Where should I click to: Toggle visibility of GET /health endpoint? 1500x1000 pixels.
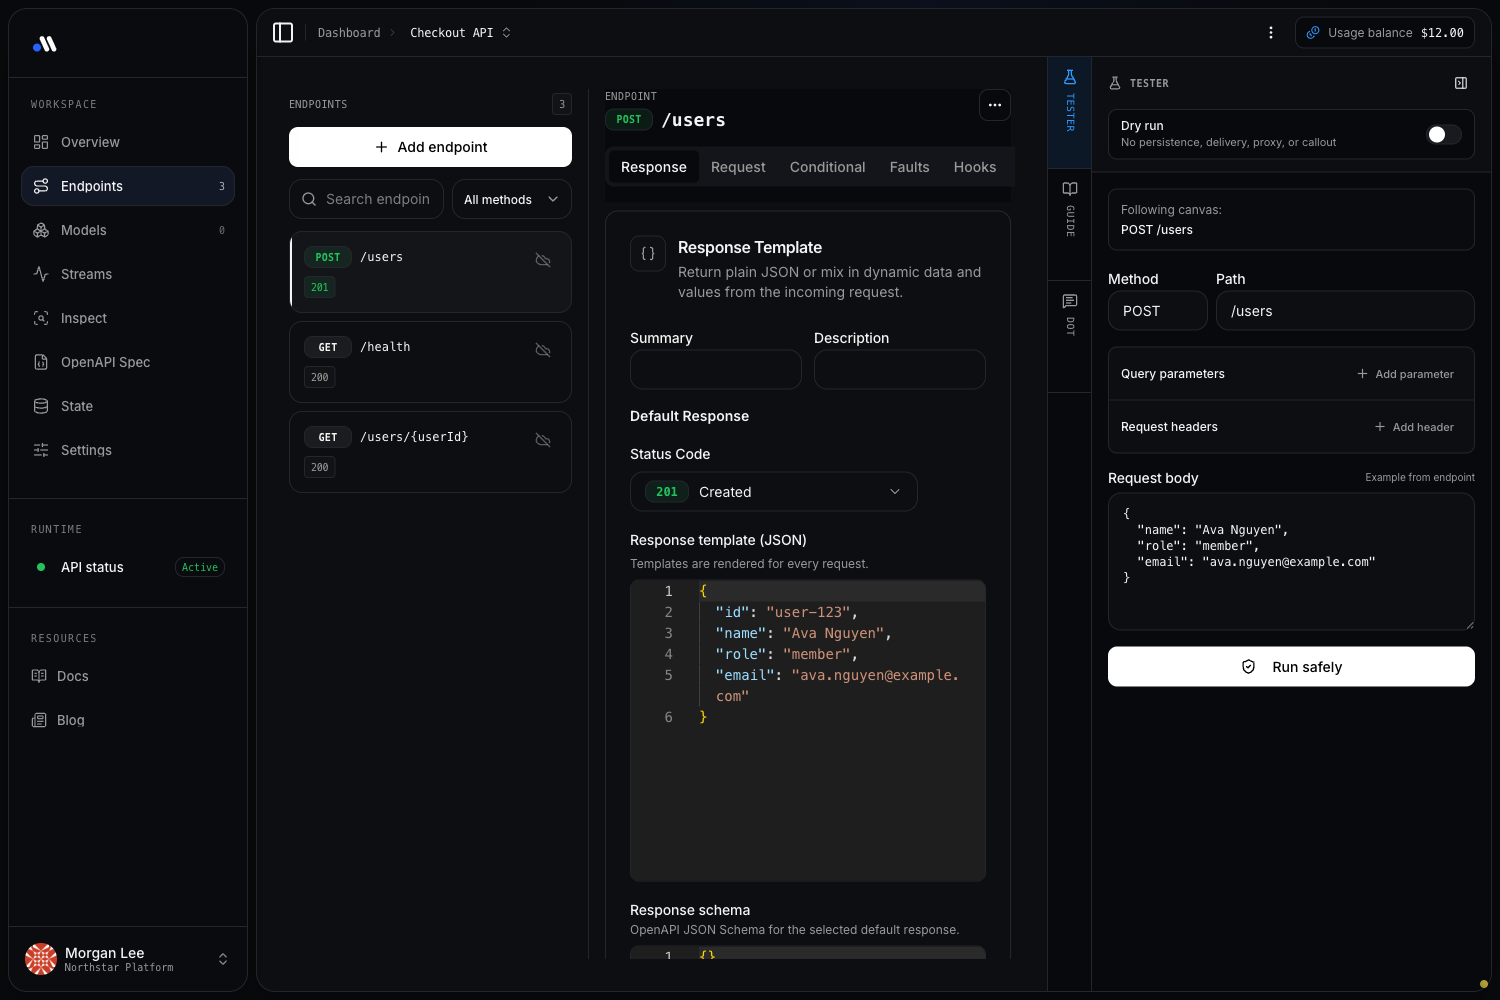(543, 350)
